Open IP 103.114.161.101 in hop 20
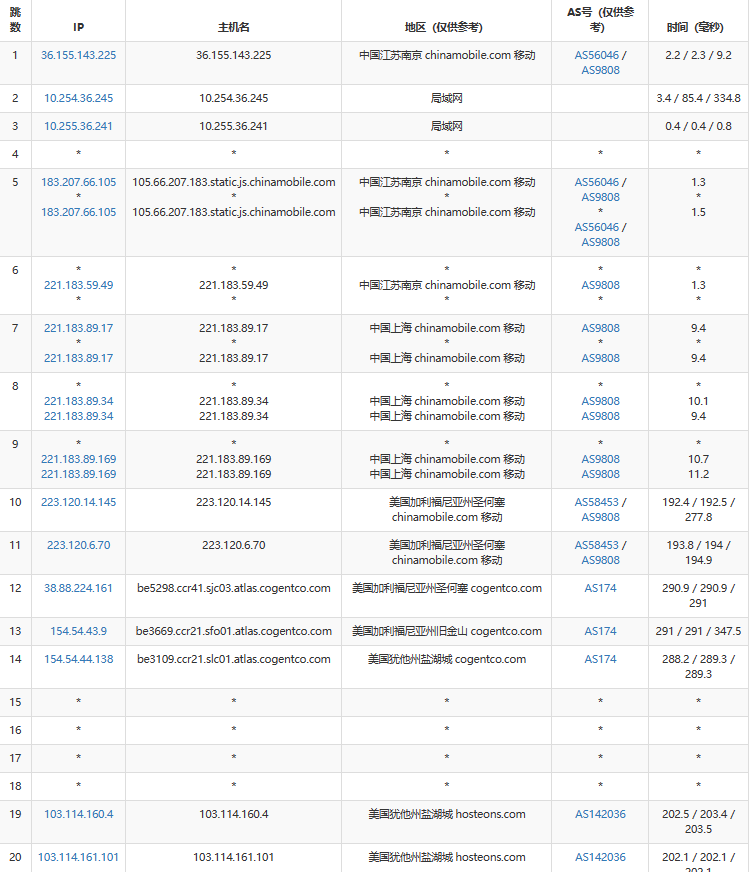Screen dimensions: 750x872 point(78,857)
